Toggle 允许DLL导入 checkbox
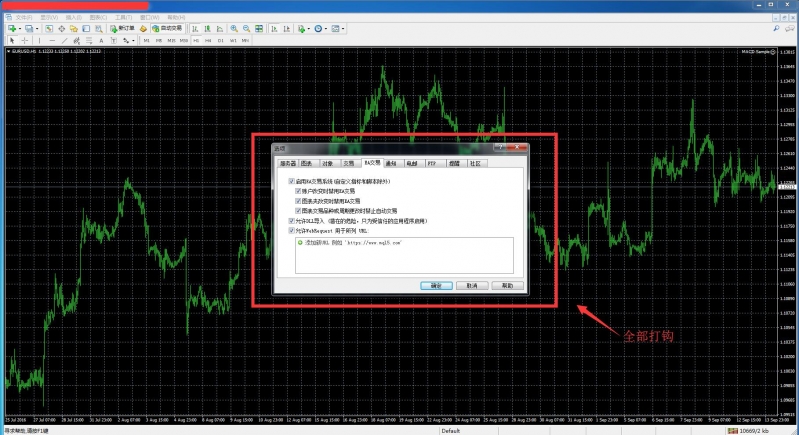Image resolution: width=799 pixels, height=435 pixels. pyautogui.click(x=291, y=221)
